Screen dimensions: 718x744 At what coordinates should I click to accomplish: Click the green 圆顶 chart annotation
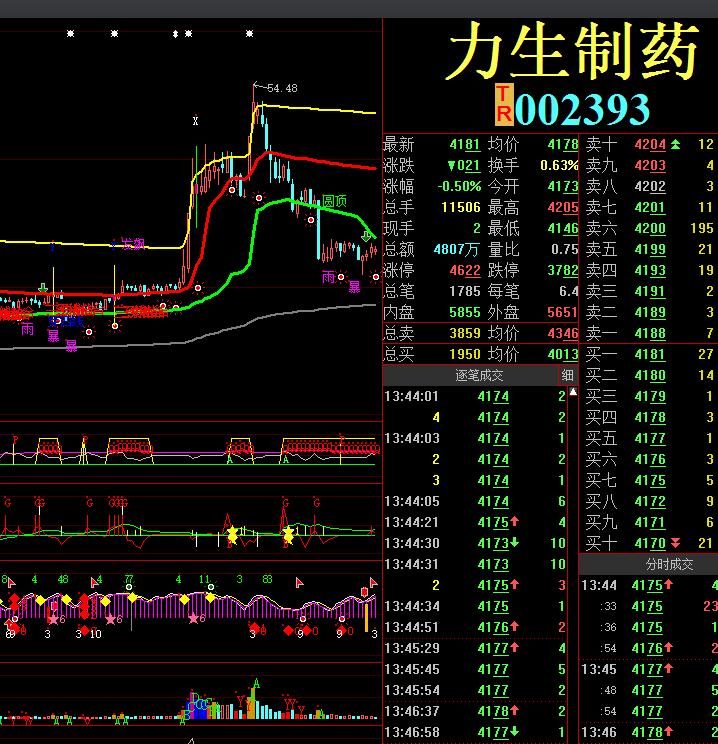point(335,201)
